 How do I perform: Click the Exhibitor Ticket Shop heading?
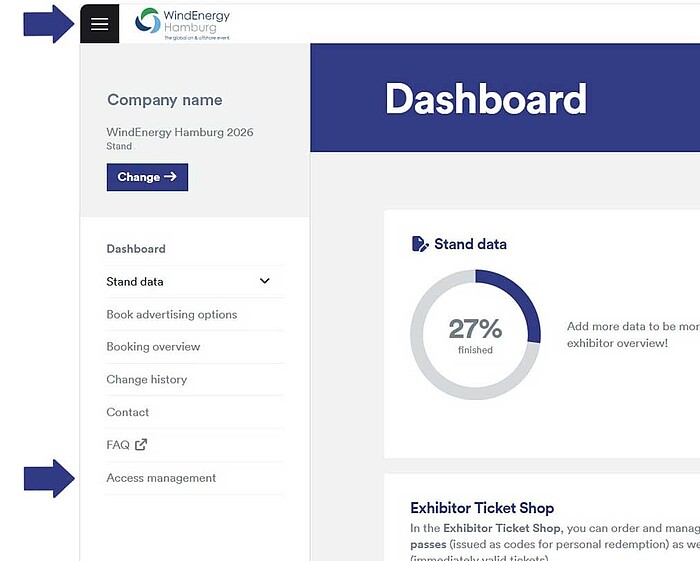(x=482, y=508)
